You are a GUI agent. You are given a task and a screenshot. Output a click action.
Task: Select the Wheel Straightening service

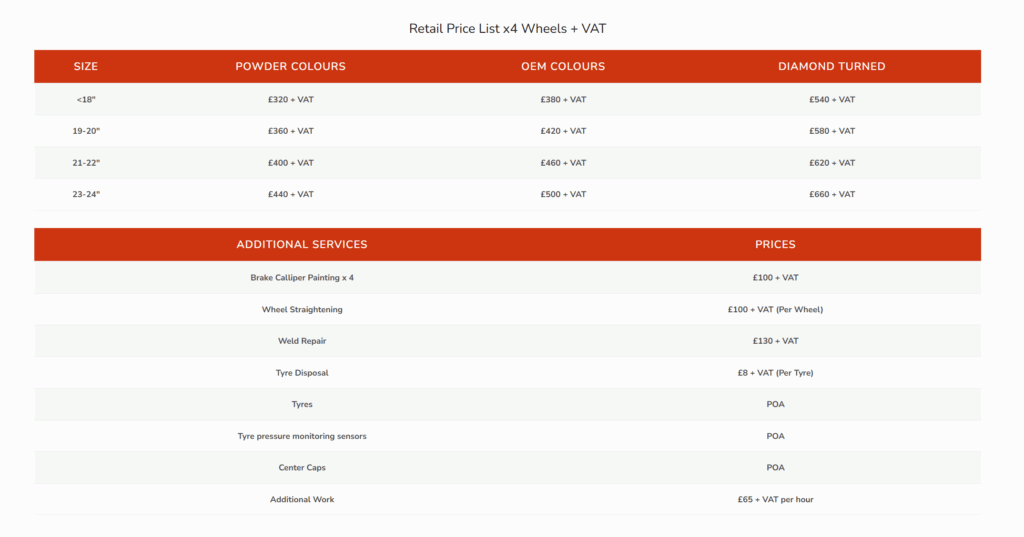tap(301, 309)
